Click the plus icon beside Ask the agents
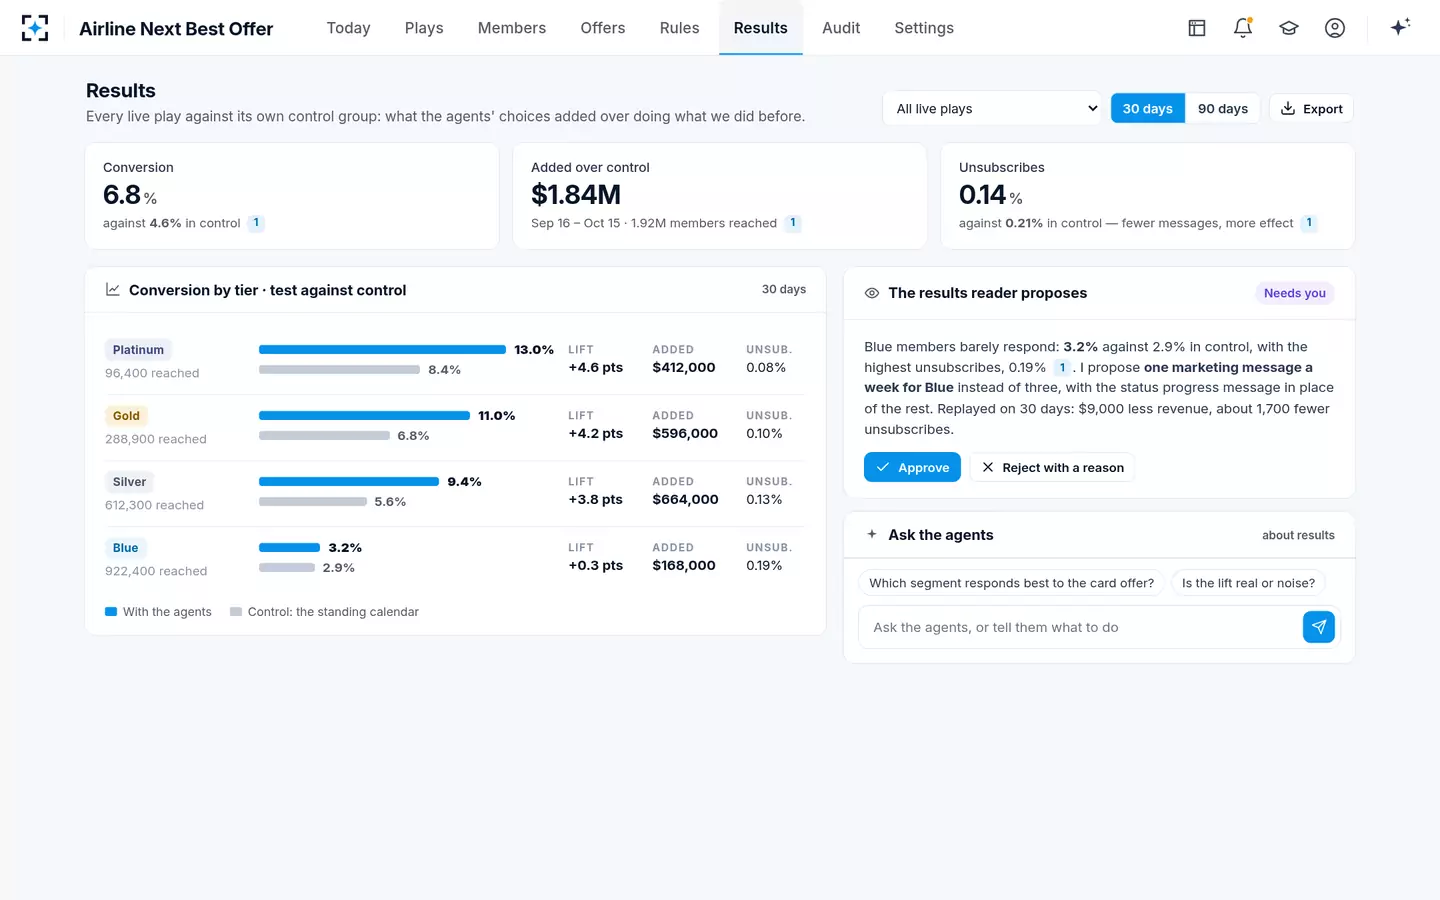Viewport: 1440px width, 900px height. click(872, 534)
